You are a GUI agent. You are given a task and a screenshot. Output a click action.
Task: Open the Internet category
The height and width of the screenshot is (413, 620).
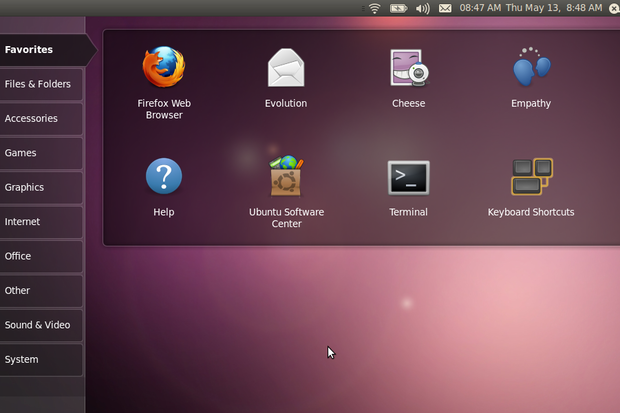[41, 222]
